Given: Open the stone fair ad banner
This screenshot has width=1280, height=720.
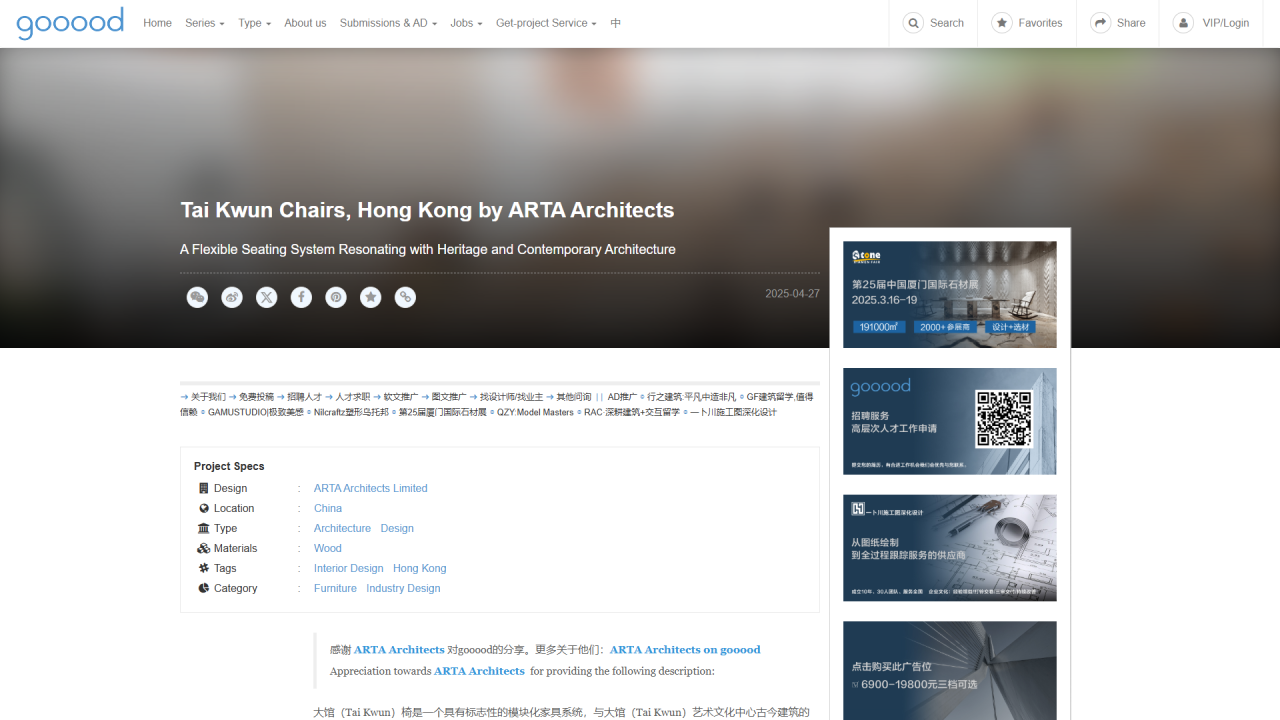Looking at the screenshot, I should [949, 294].
